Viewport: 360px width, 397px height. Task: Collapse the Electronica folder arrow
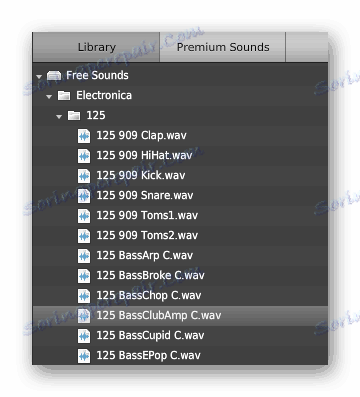point(49,97)
